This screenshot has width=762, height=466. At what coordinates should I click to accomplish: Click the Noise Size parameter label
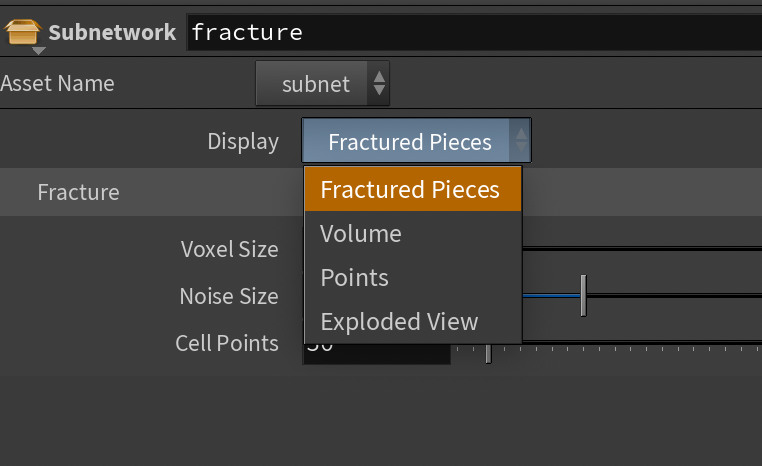click(229, 296)
